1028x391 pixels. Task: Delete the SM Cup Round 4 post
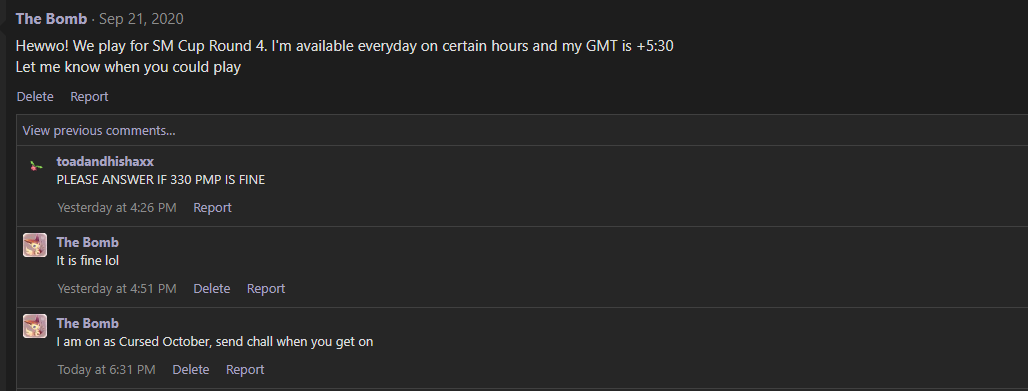(35, 96)
